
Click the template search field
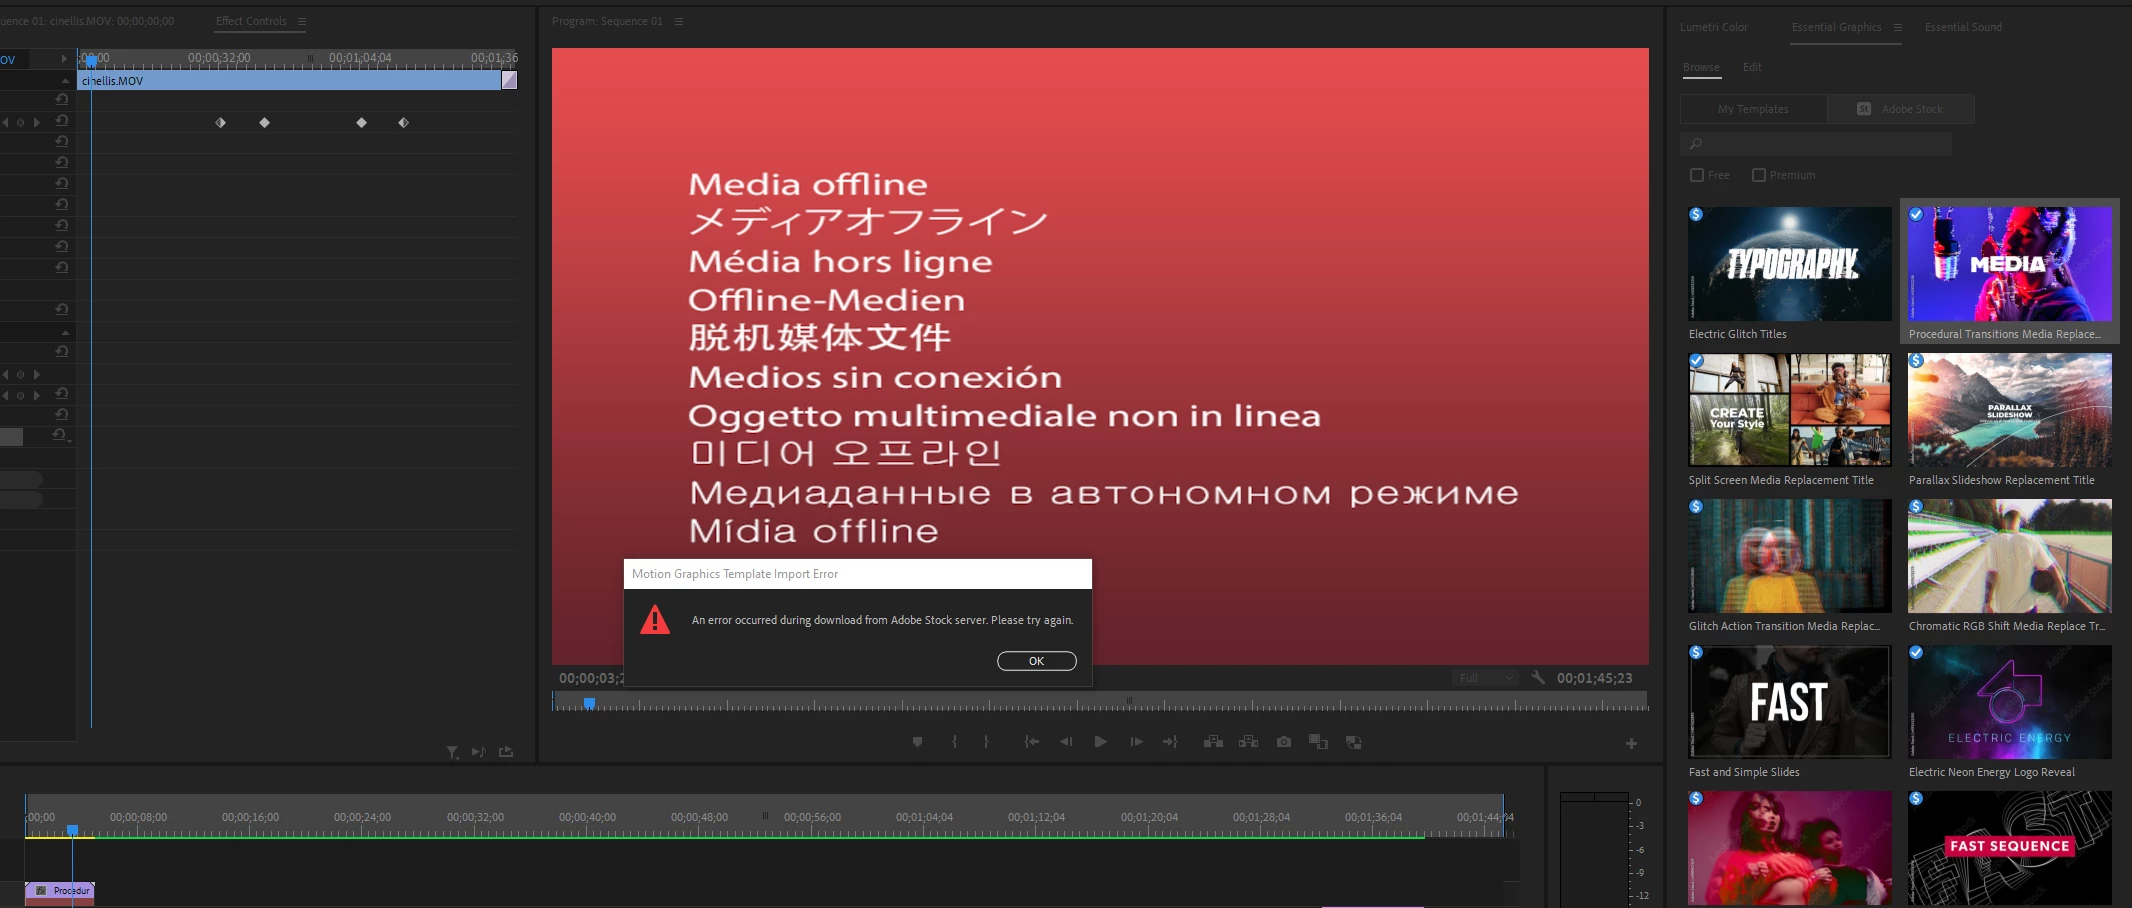point(1816,144)
